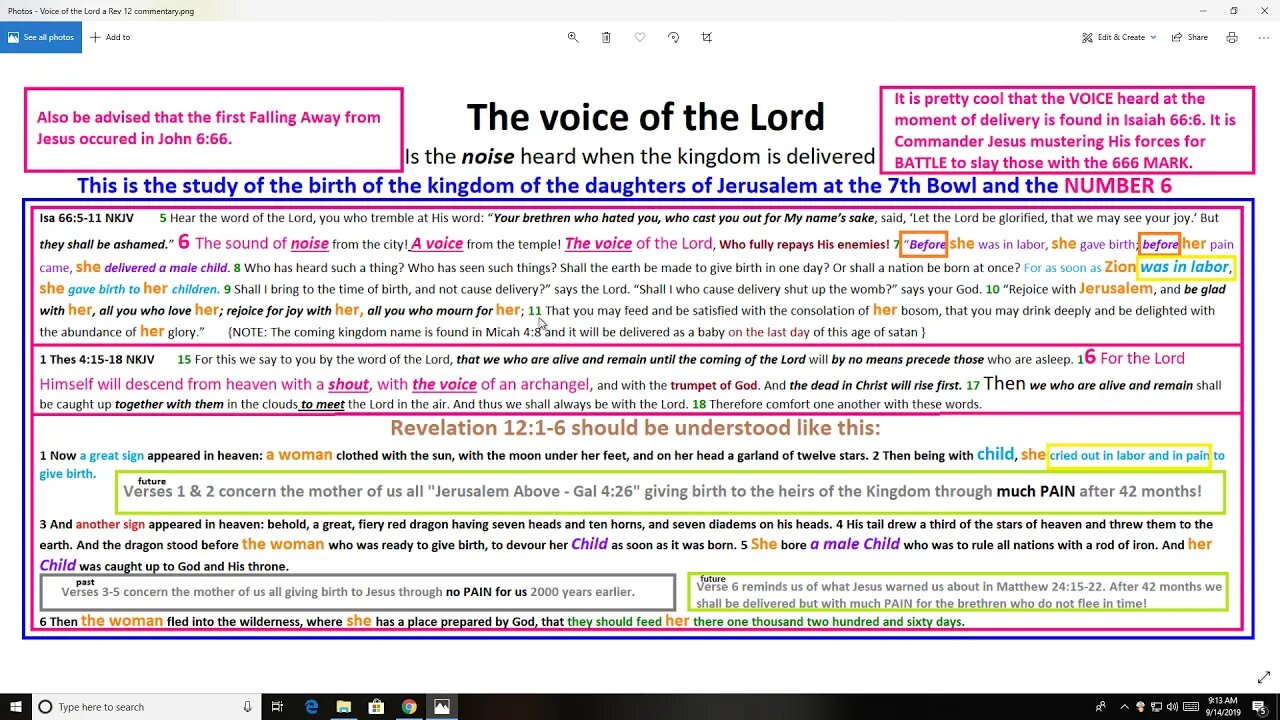The height and width of the screenshot is (720, 1280).
Task: Delete the photo with the trash icon
Action: point(606,37)
